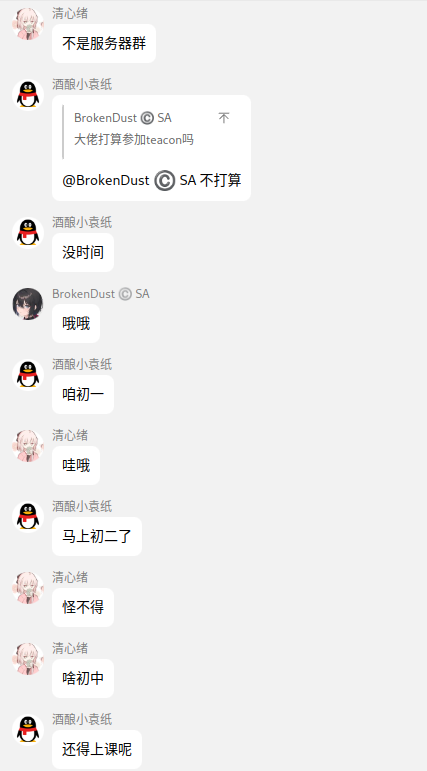Open penguin avatar beside the quoted reply

click(28, 94)
